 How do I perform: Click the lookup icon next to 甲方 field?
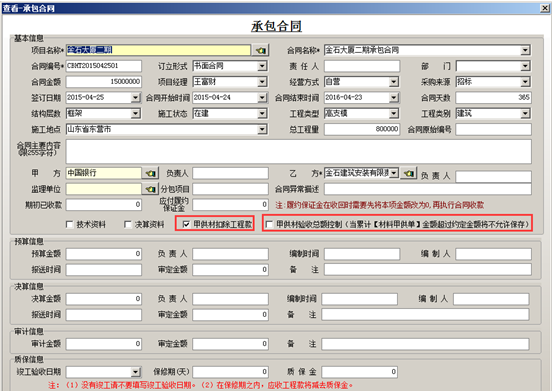[150, 173]
